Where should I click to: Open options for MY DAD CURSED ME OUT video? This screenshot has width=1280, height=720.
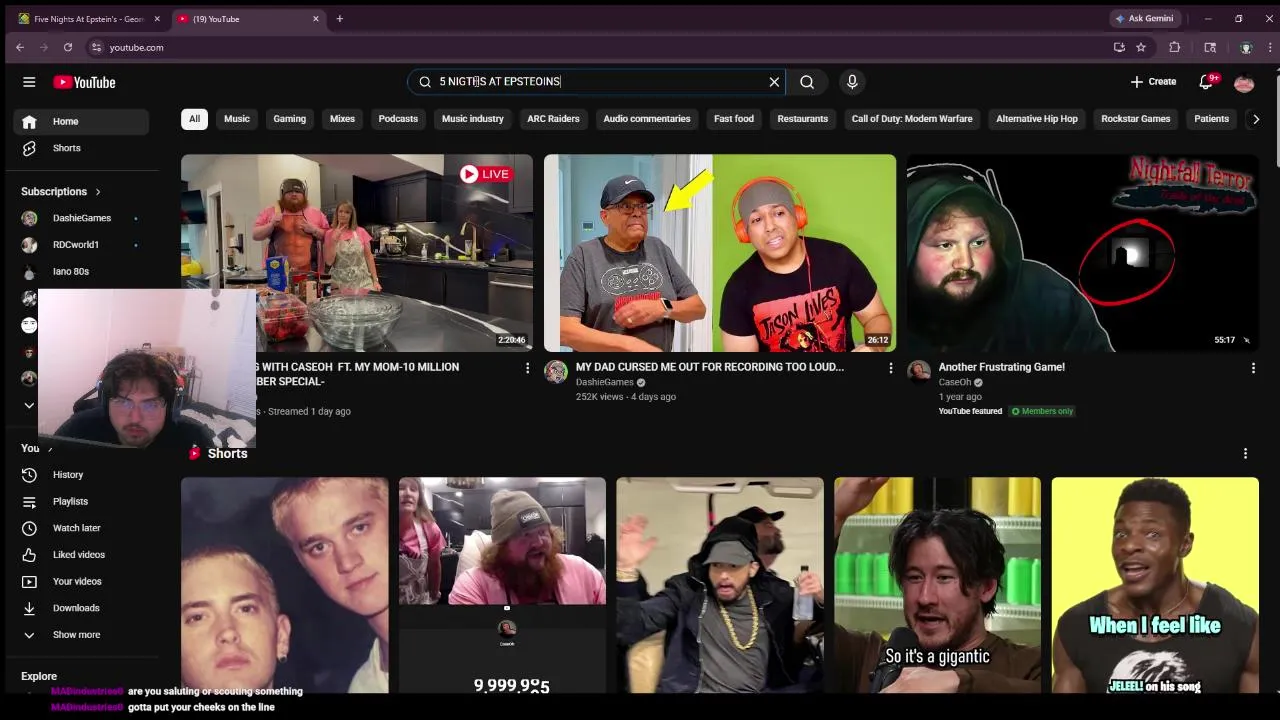coord(891,368)
